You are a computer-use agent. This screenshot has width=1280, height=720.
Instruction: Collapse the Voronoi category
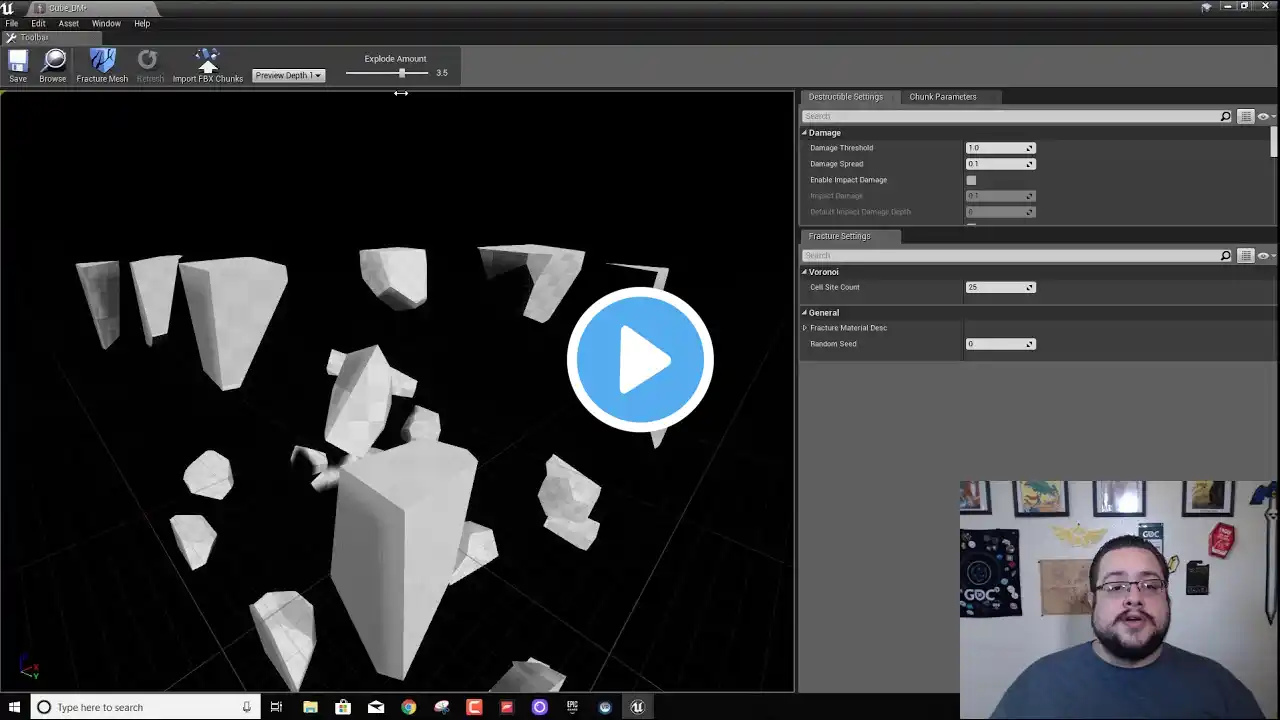[x=805, y=272]
